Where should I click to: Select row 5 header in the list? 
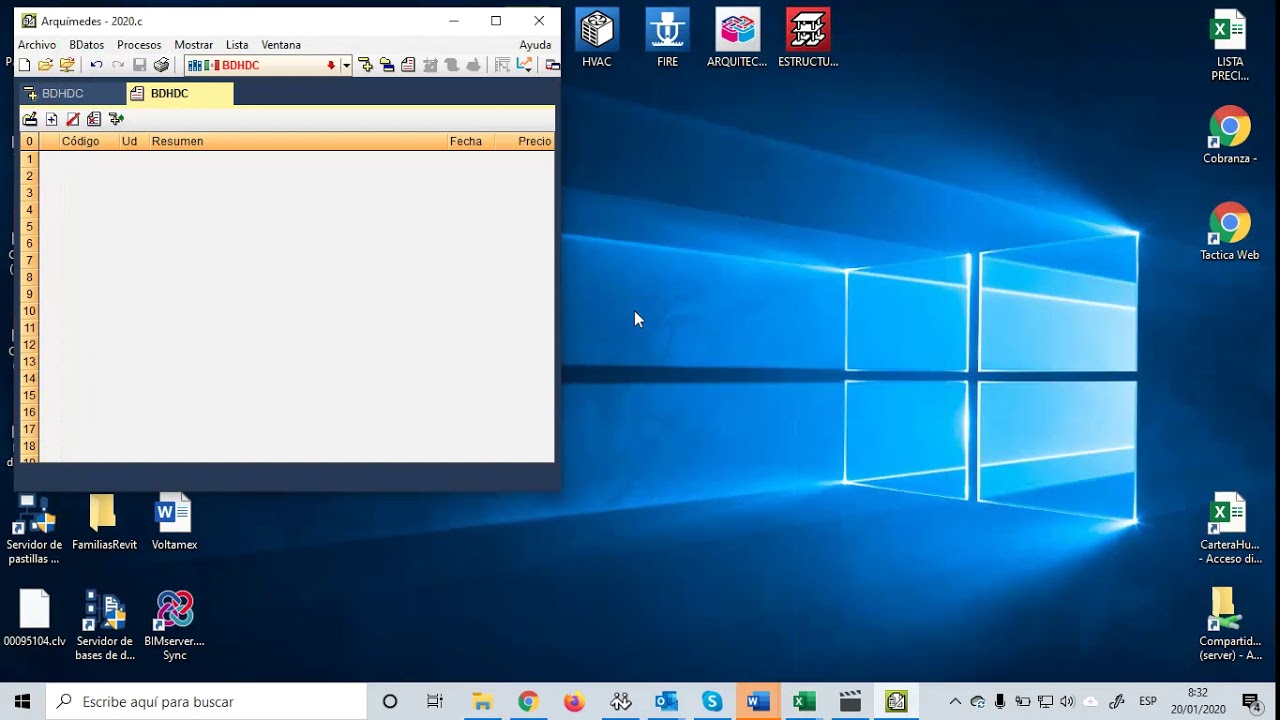click(29, 226)
